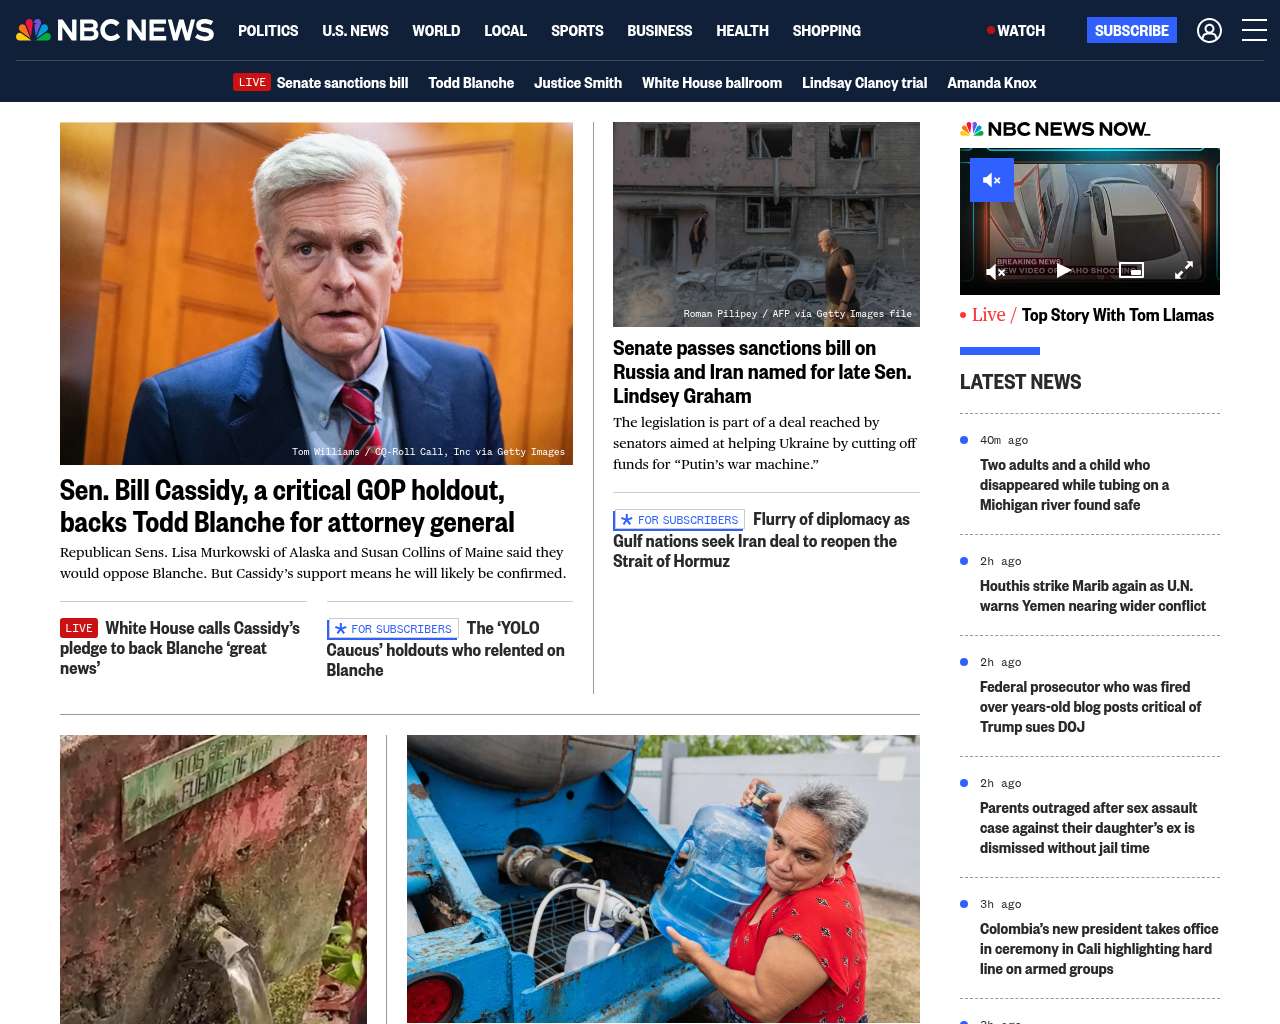Open the Politics section
This screenshot has width=1280, height=1024.
(268, 31)
